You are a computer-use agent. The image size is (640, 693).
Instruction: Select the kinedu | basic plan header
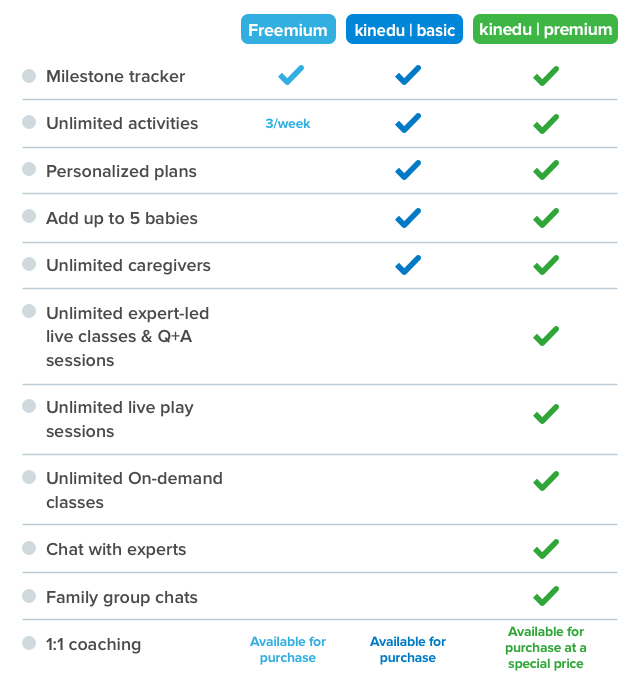tap(405, 30)
